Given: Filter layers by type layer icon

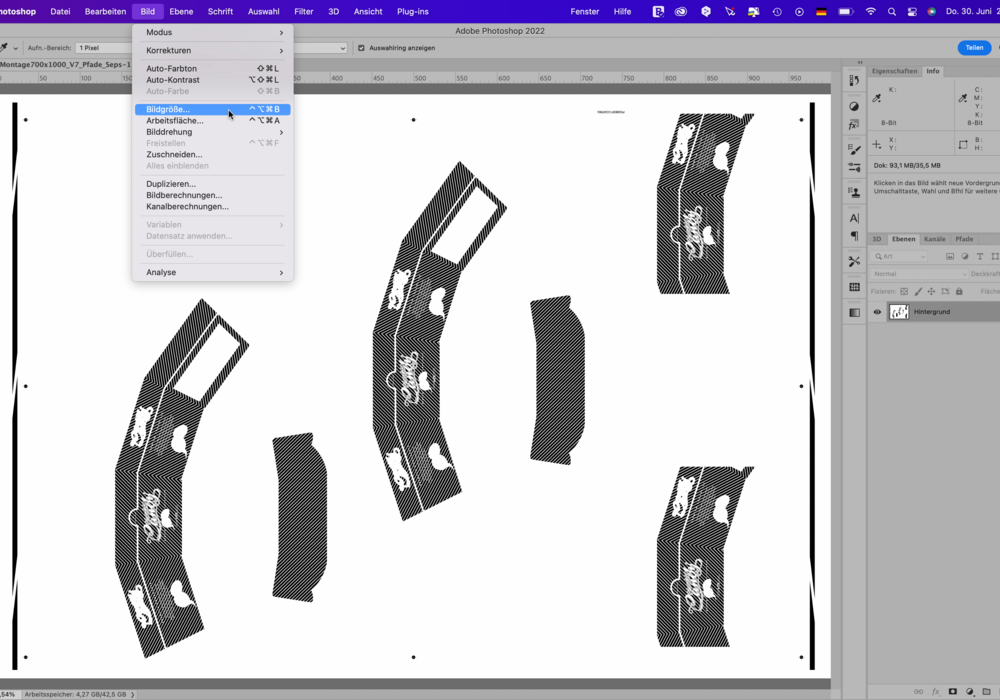Looking at the screenshot, I should pos(980,256).
